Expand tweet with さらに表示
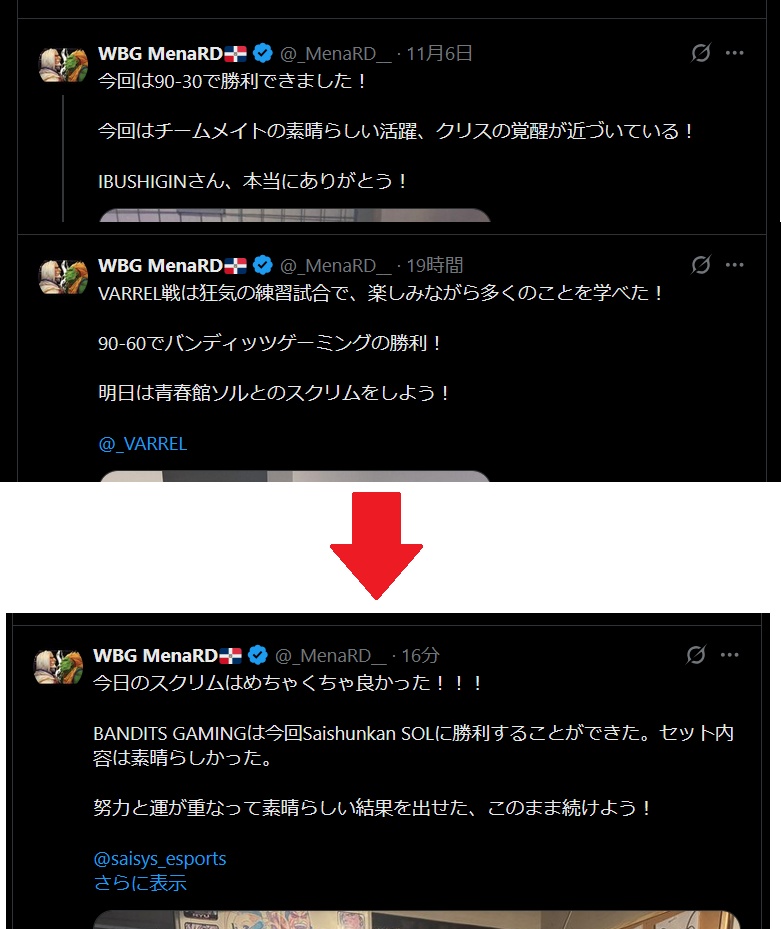This screenshot has height=929, width=781. (x=140, y=883)
